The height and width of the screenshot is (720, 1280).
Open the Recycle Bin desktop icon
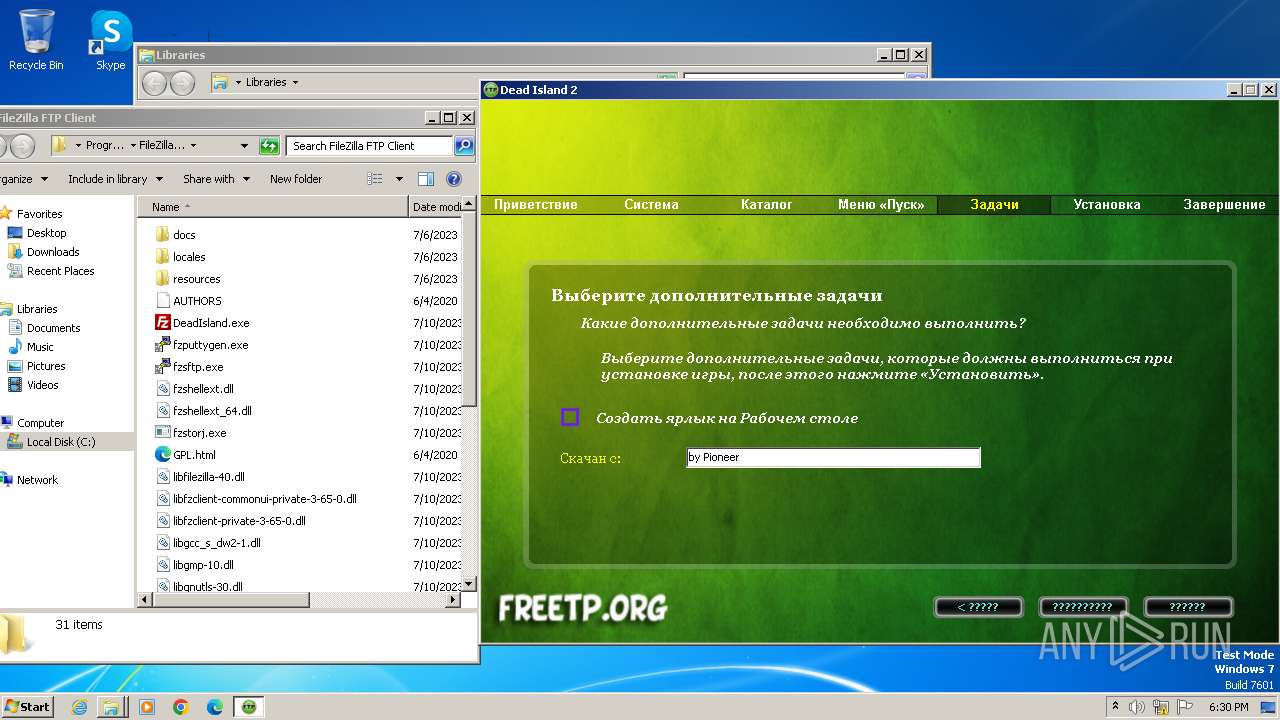[x=36, y=40]
